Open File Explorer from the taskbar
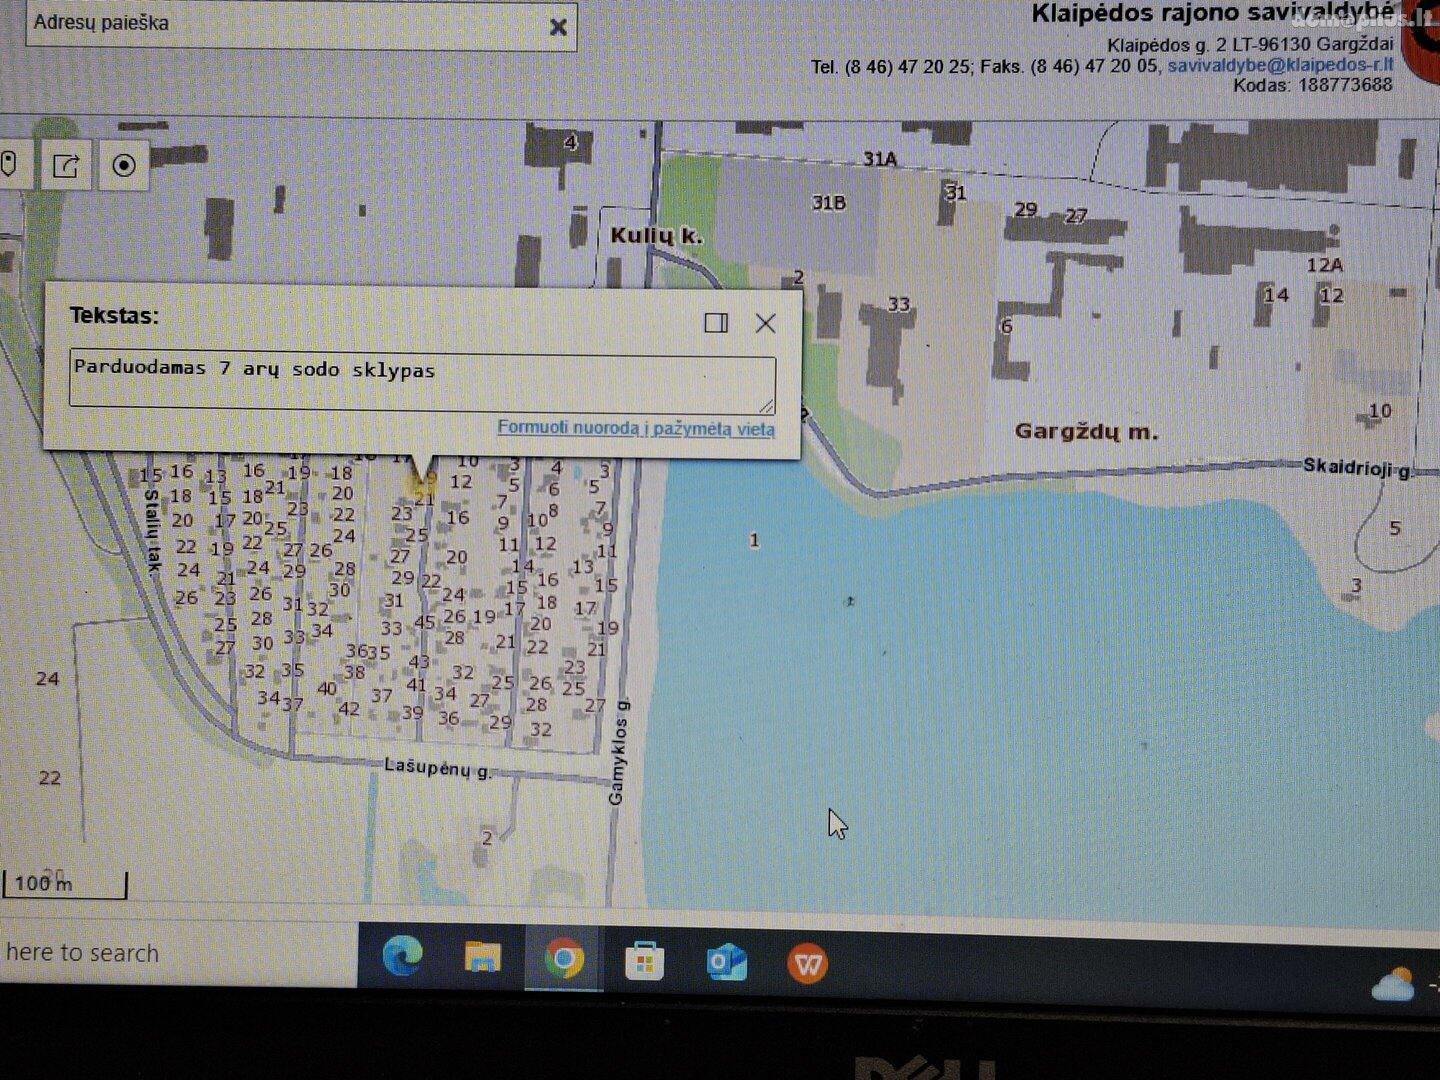The image size is (1440, 1080). pyautogui.click(x=483, y=957)
